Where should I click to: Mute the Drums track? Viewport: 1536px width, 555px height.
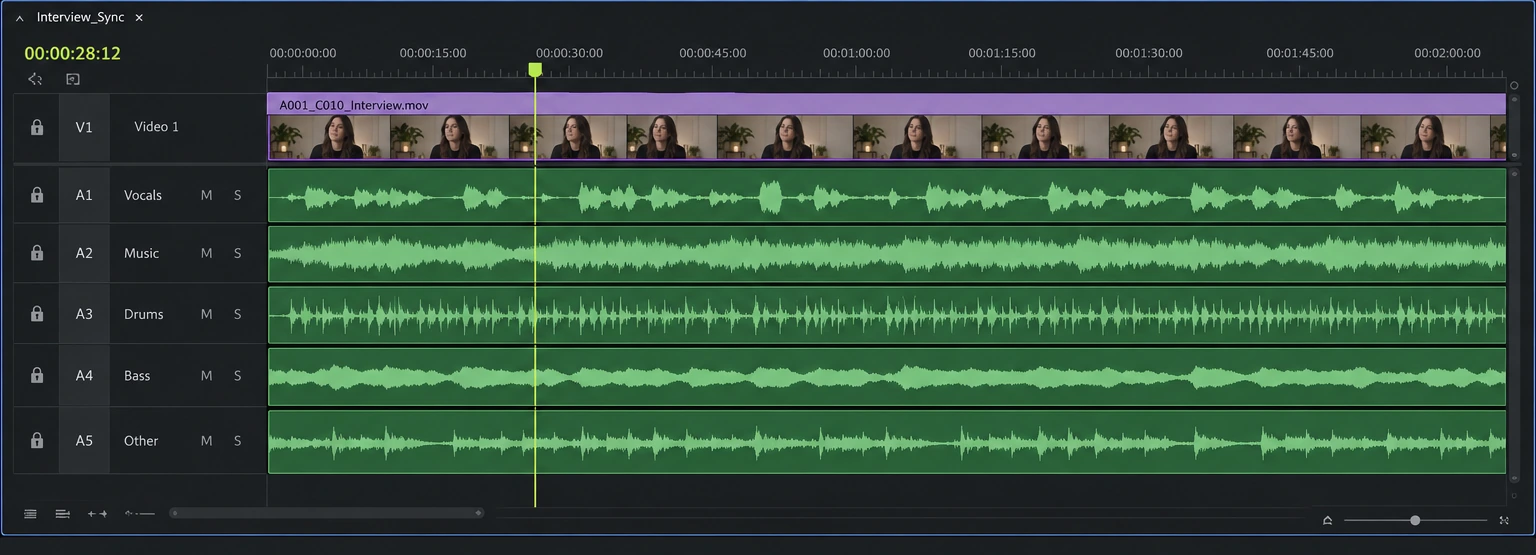[x=206, y=314]
